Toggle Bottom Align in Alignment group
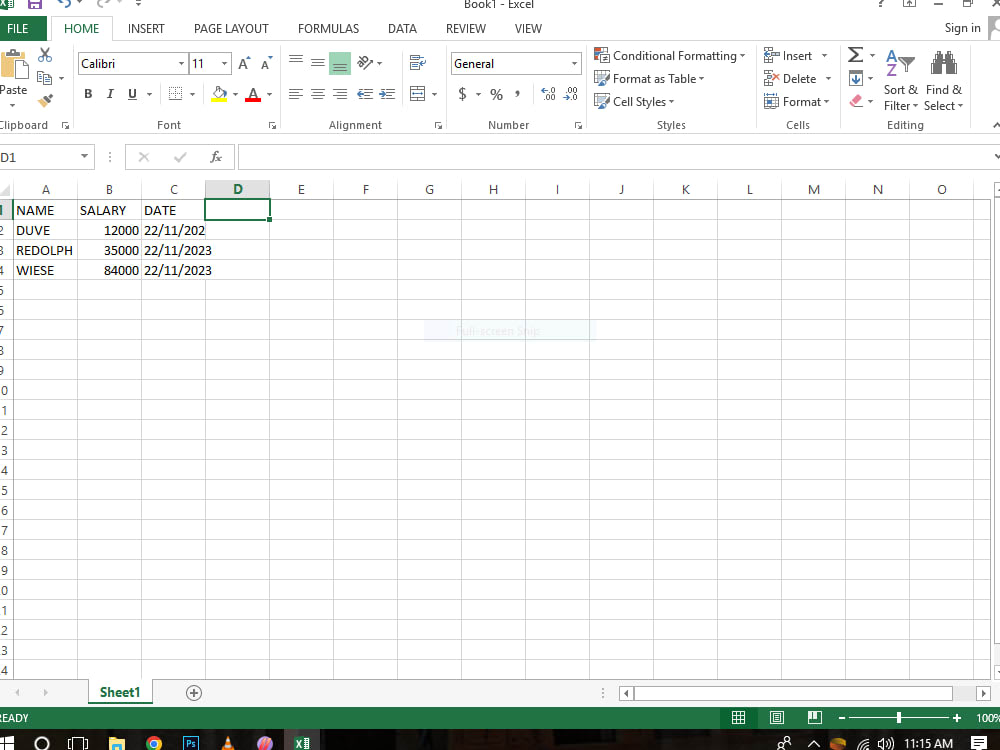Screen dimensions: 1000x750 coord(340,63)
